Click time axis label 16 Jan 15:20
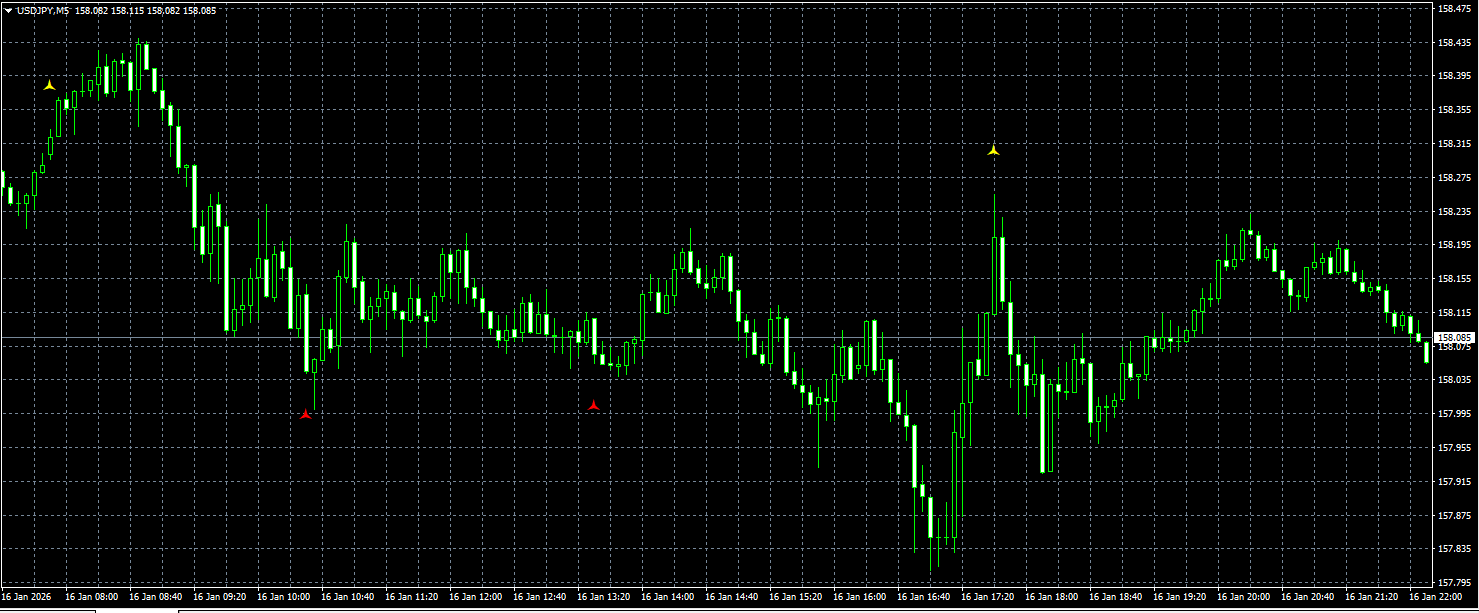 click(795, 597)
